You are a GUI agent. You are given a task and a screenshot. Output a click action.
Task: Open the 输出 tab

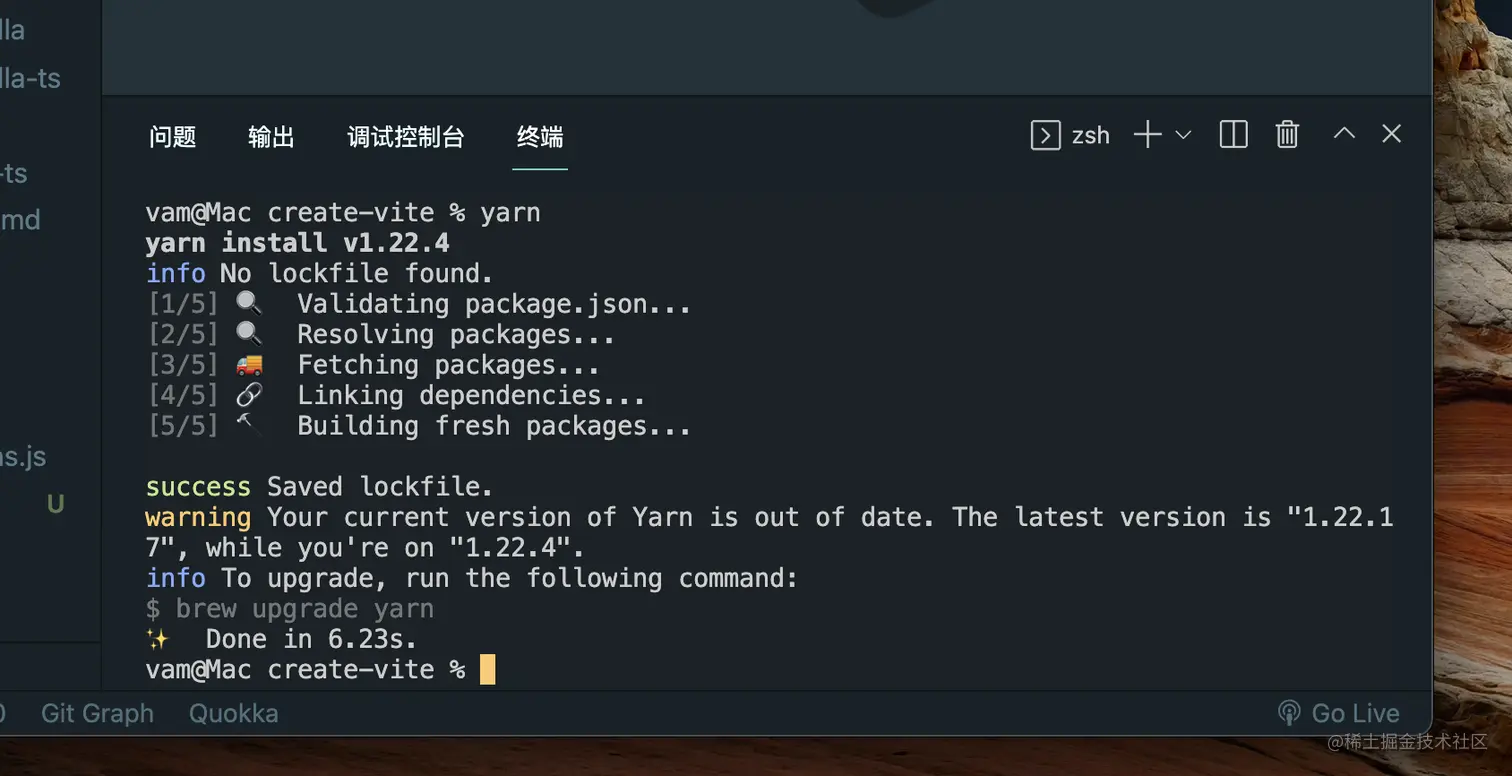click(271, 137)
